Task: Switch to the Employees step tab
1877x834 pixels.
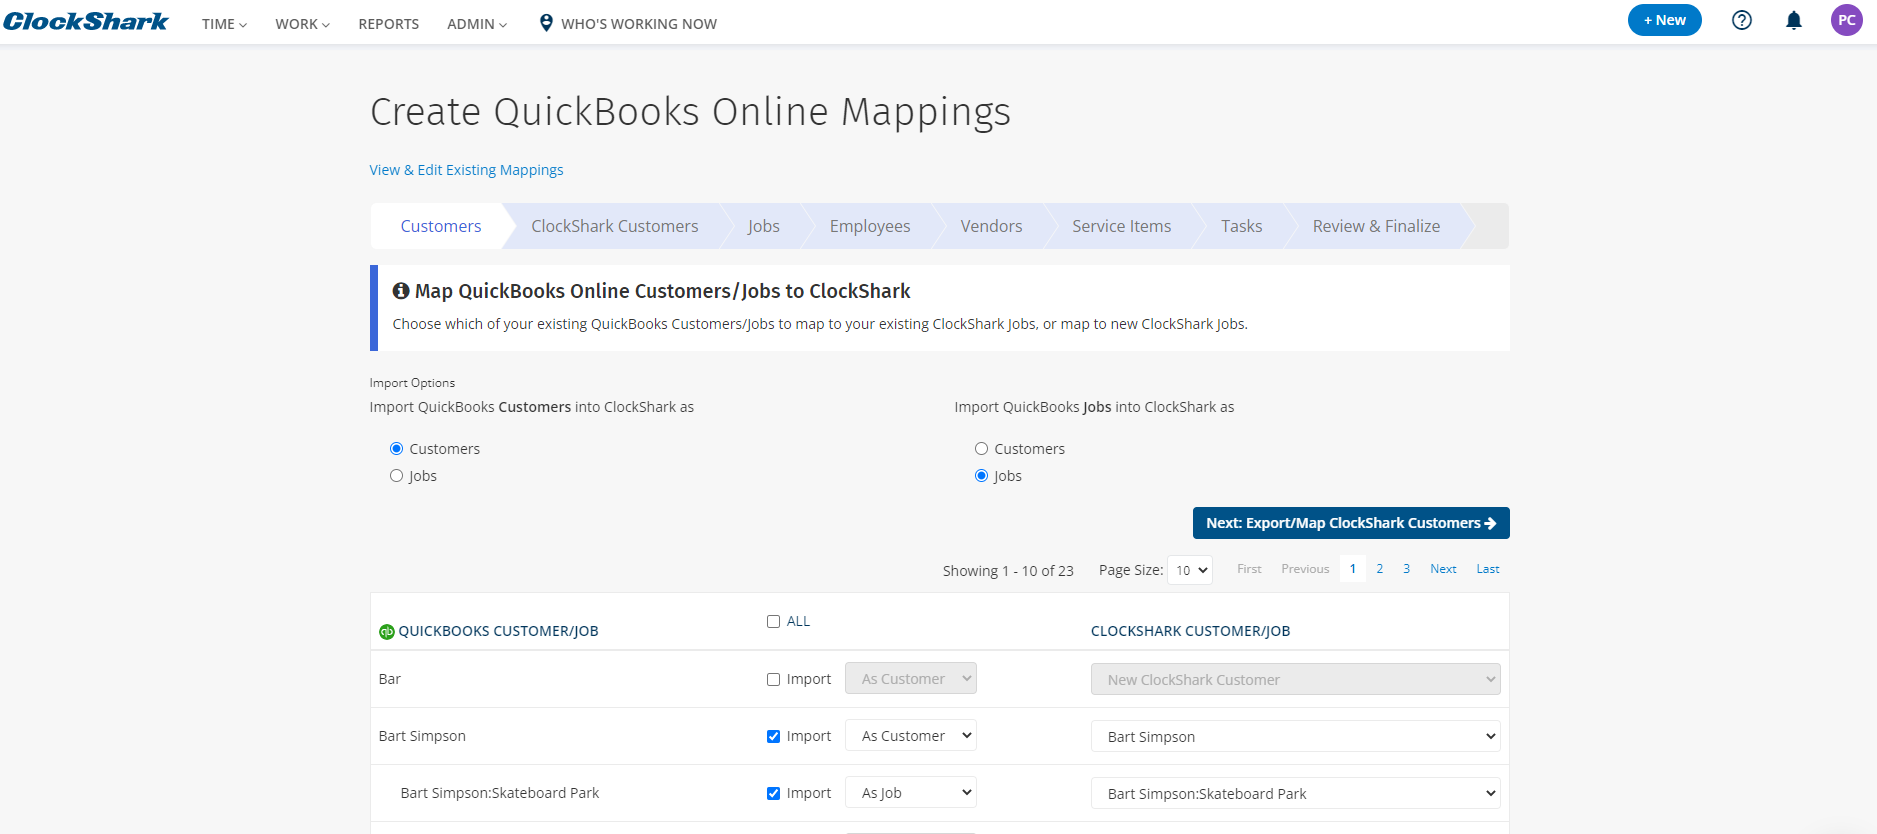Action: tap(870, 226)
